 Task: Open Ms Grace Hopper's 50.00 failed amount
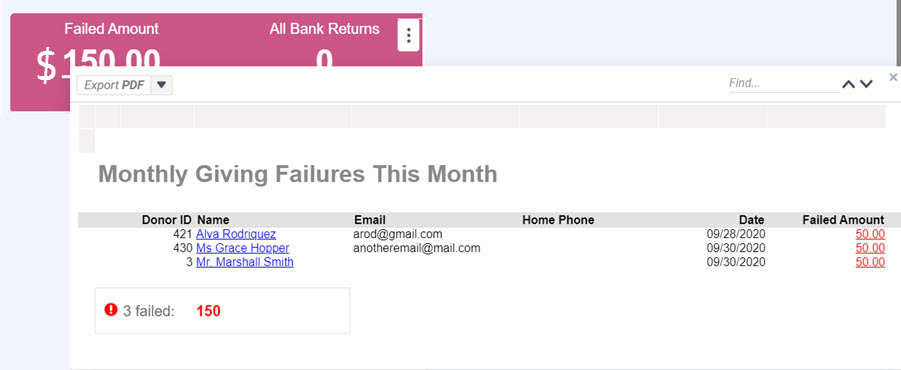(x=870, y=248)
